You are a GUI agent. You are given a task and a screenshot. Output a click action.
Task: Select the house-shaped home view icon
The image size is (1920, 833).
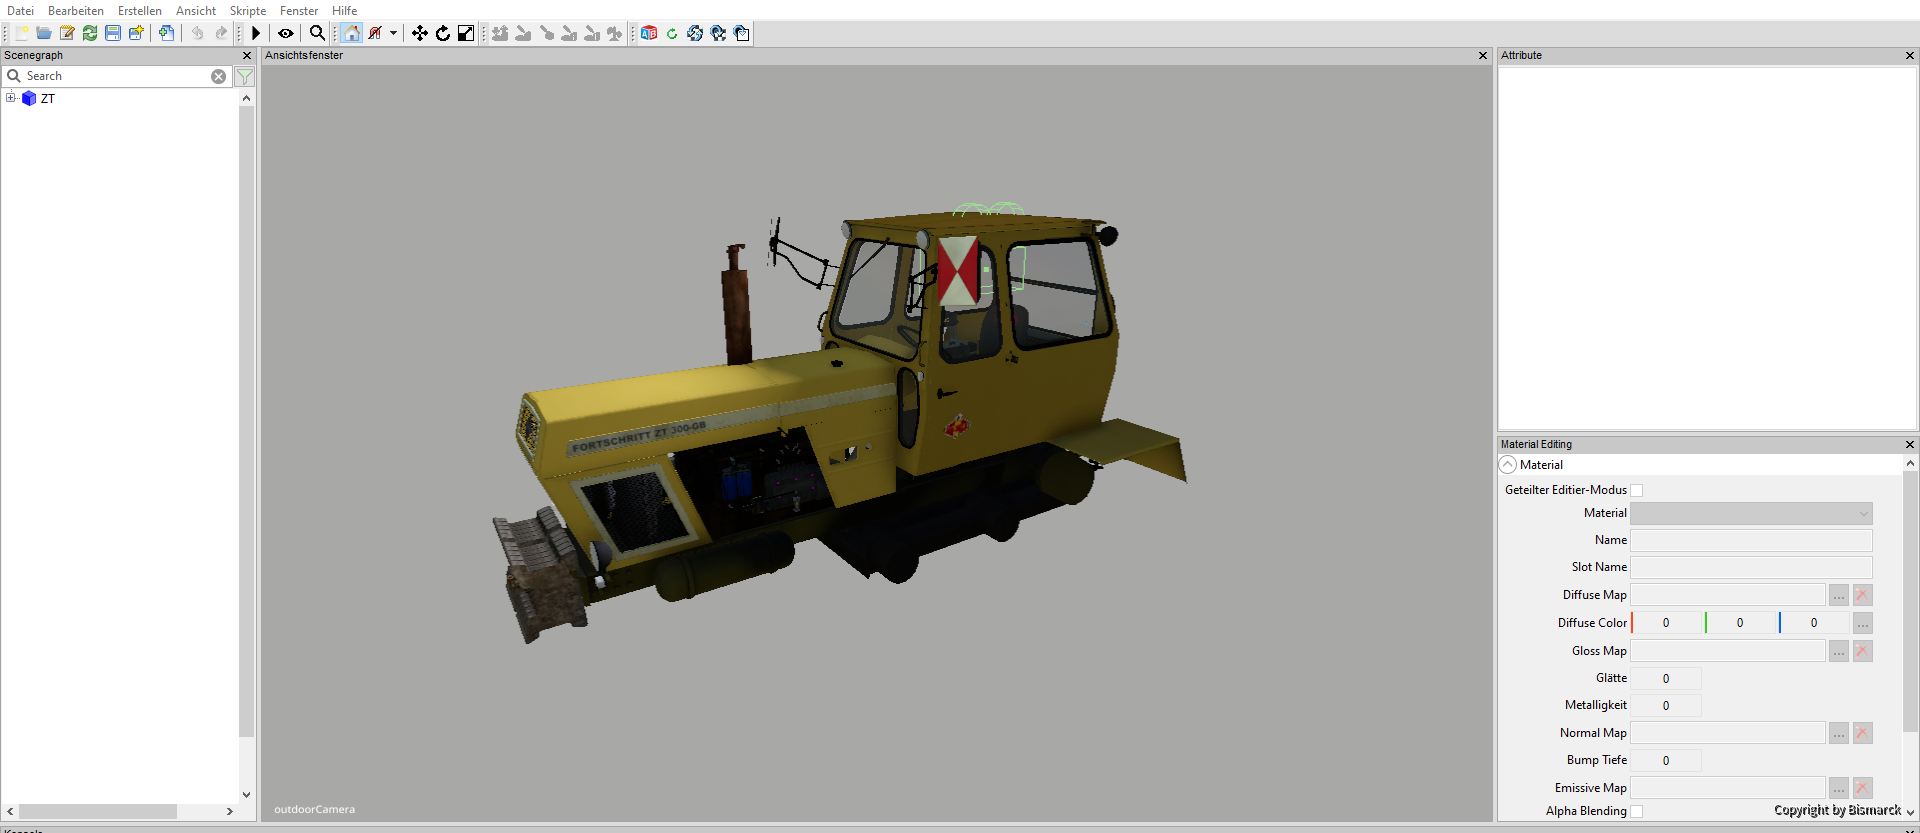coord(352,33)
